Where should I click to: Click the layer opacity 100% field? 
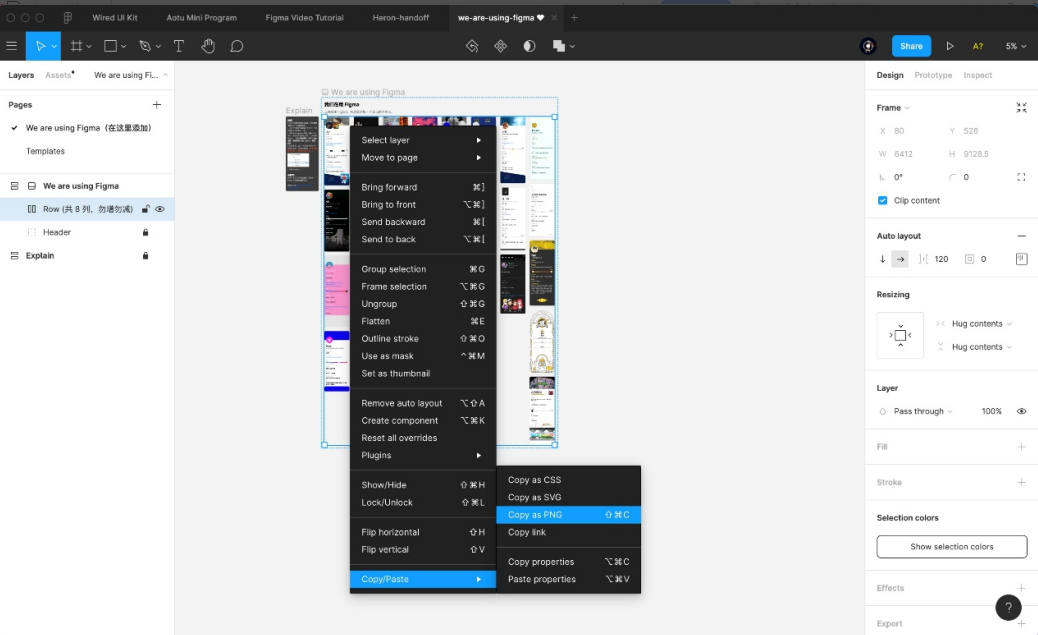click(x=991, y=411)
